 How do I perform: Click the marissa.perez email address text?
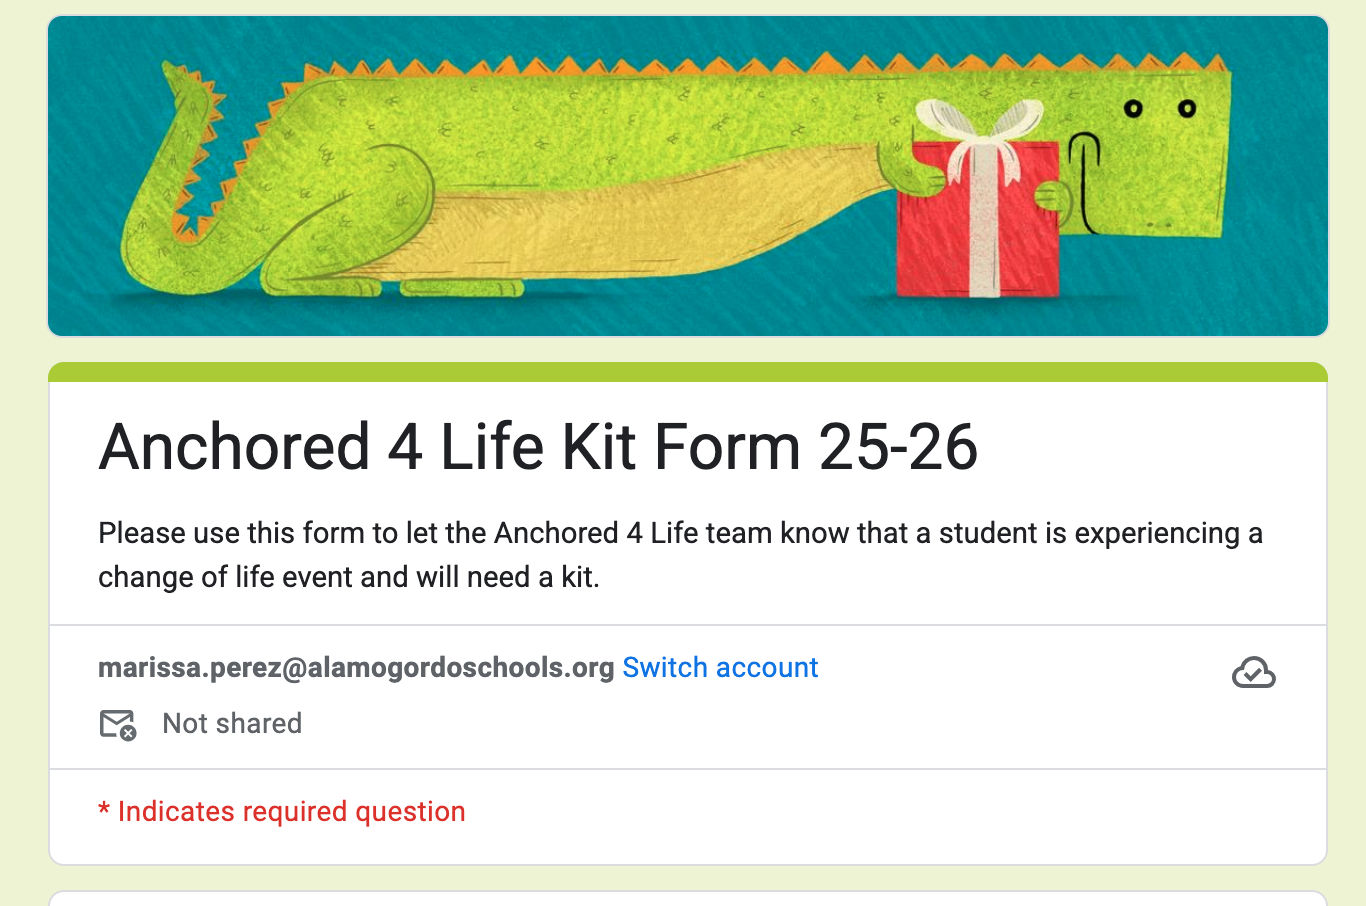tap(356, 668)
